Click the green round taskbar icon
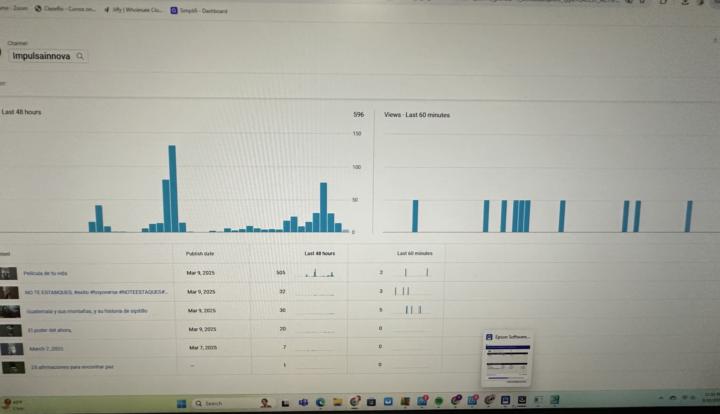 tap(439, 401)
